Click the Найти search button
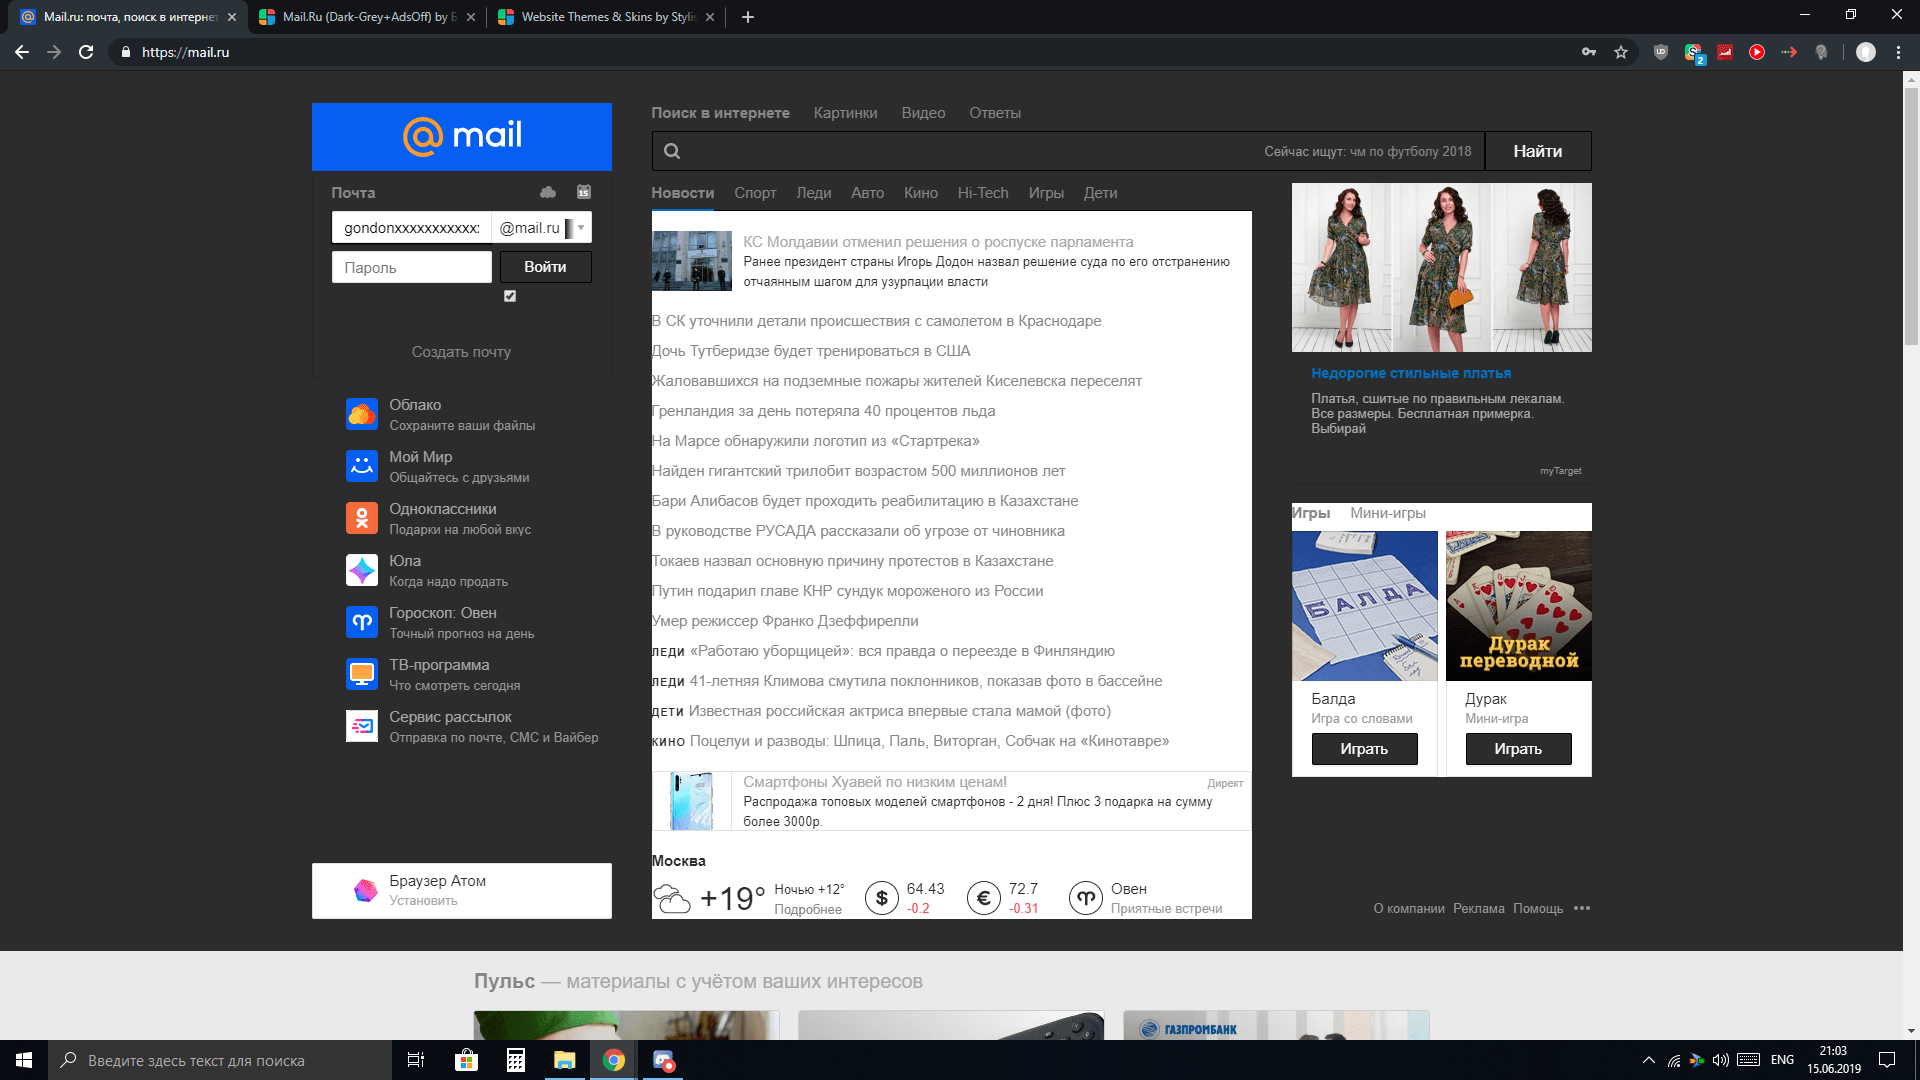Viewport: 1920px width, 1080px height. point(1538,151)
